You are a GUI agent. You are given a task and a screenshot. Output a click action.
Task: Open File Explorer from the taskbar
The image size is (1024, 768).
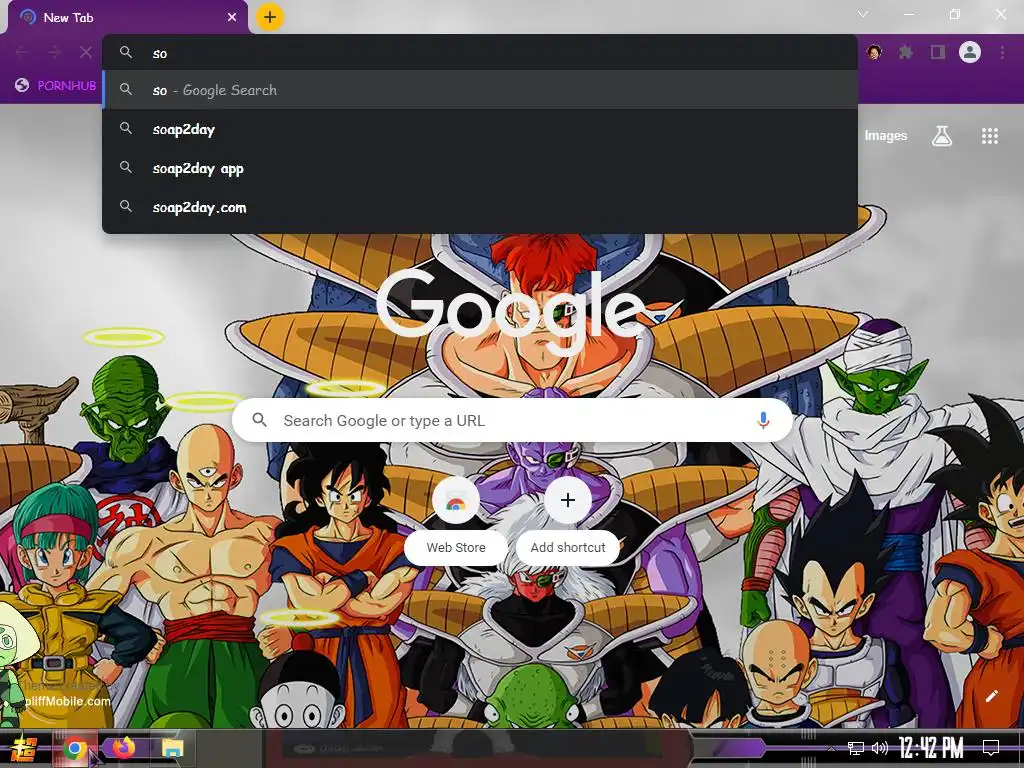click(172, 748)
